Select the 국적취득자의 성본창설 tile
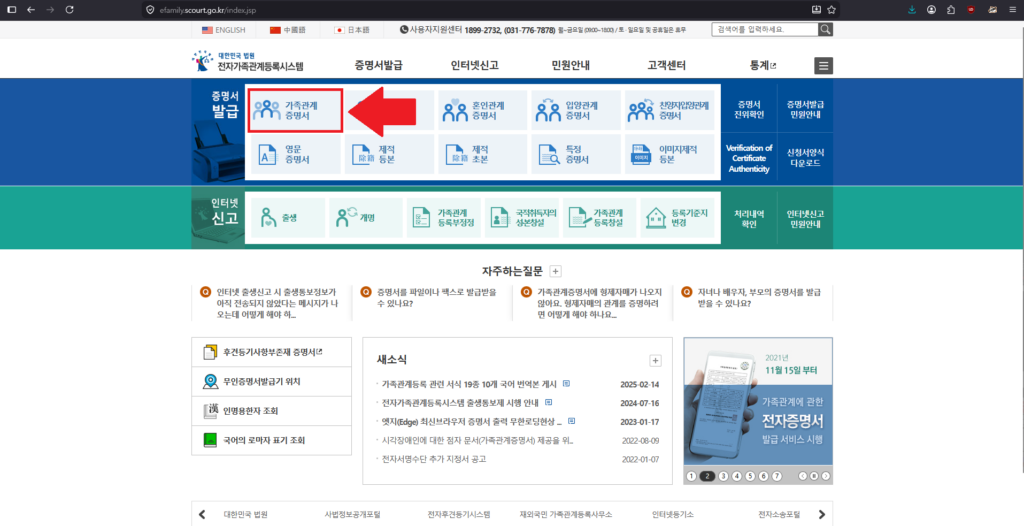 [522, 218]
